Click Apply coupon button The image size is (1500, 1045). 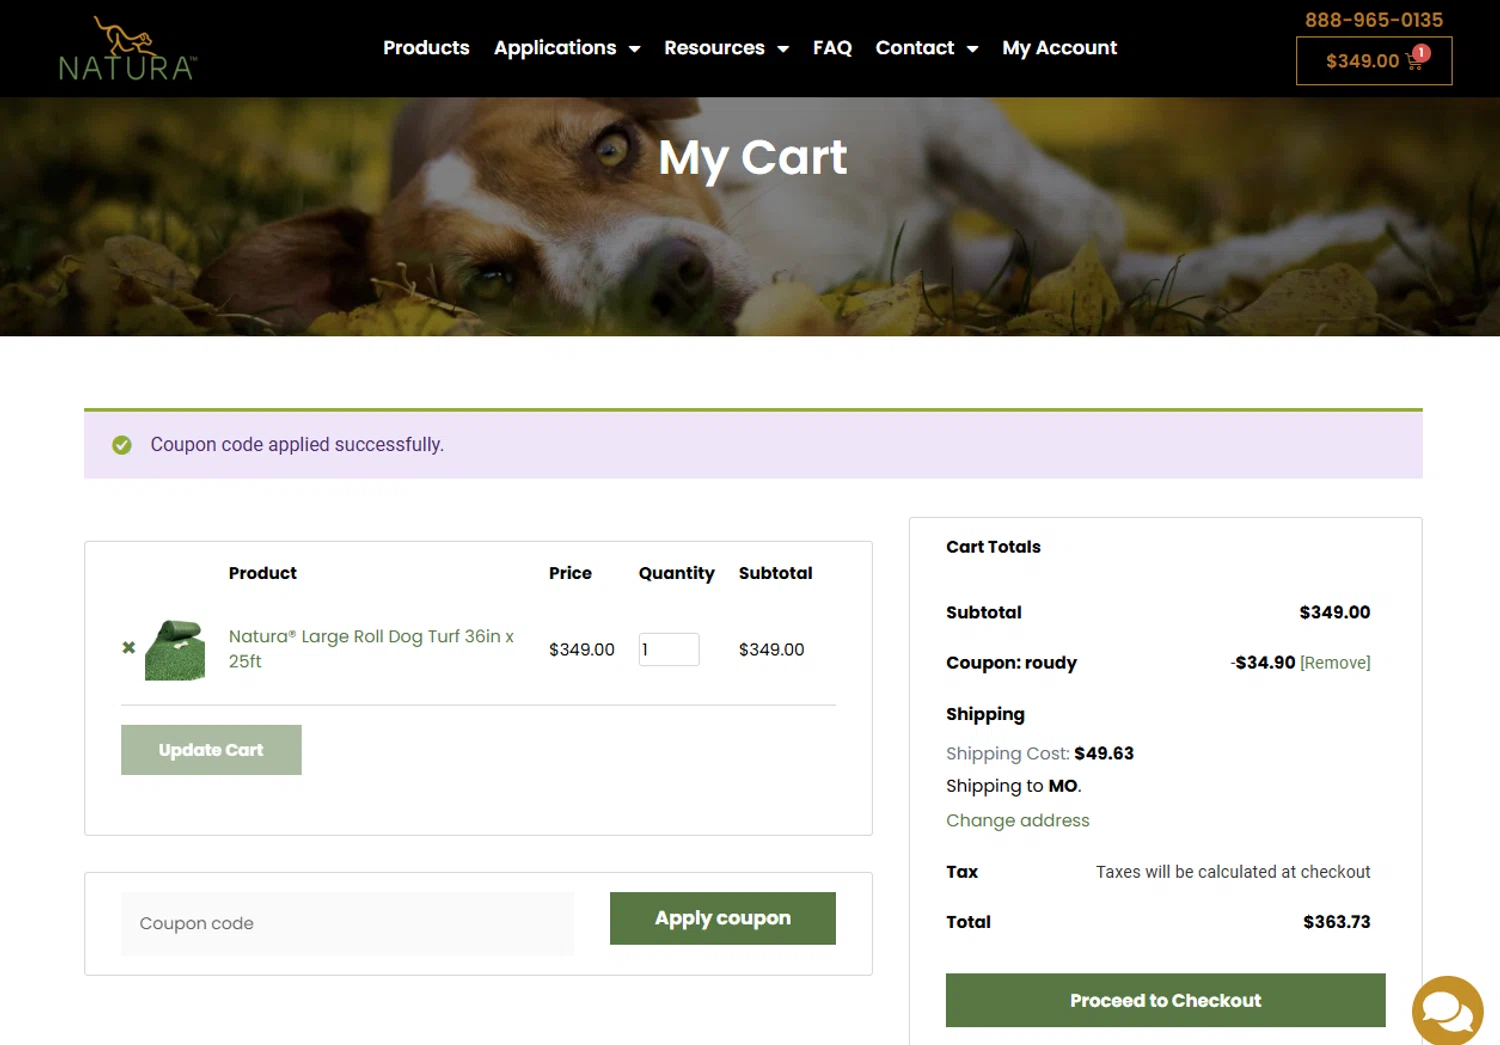click(723, 918)
